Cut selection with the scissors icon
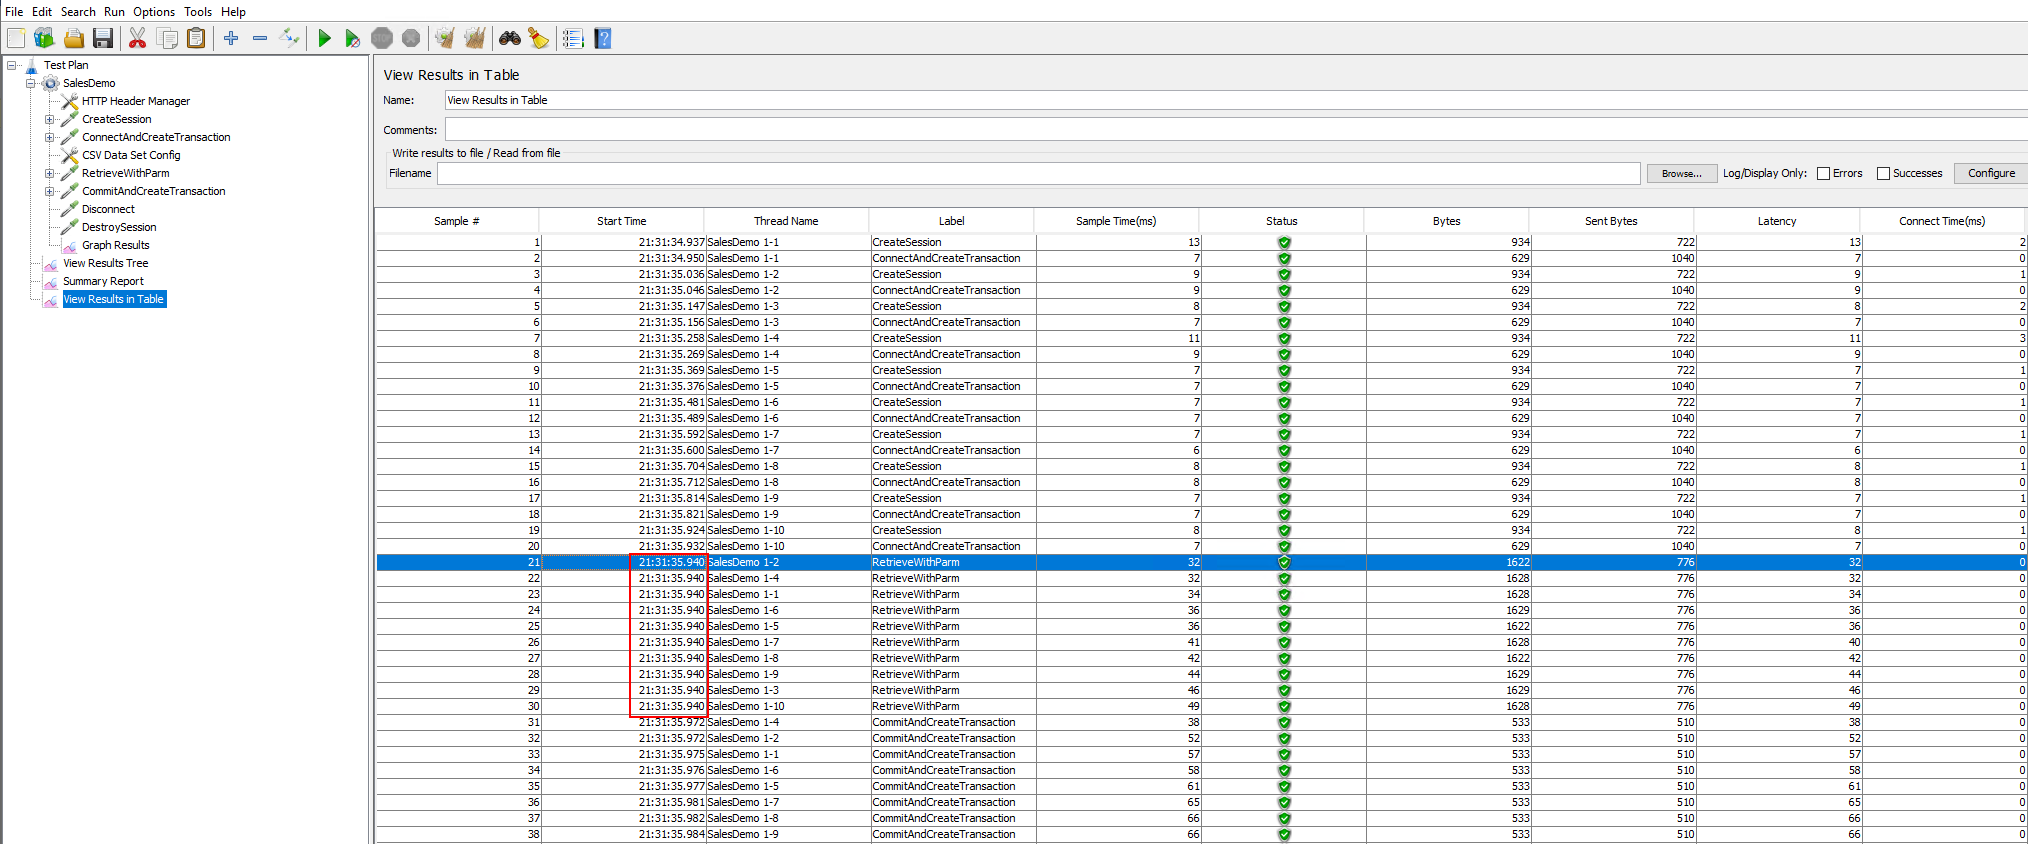This screenshot has width=2028, height=844. pos(138,38)
